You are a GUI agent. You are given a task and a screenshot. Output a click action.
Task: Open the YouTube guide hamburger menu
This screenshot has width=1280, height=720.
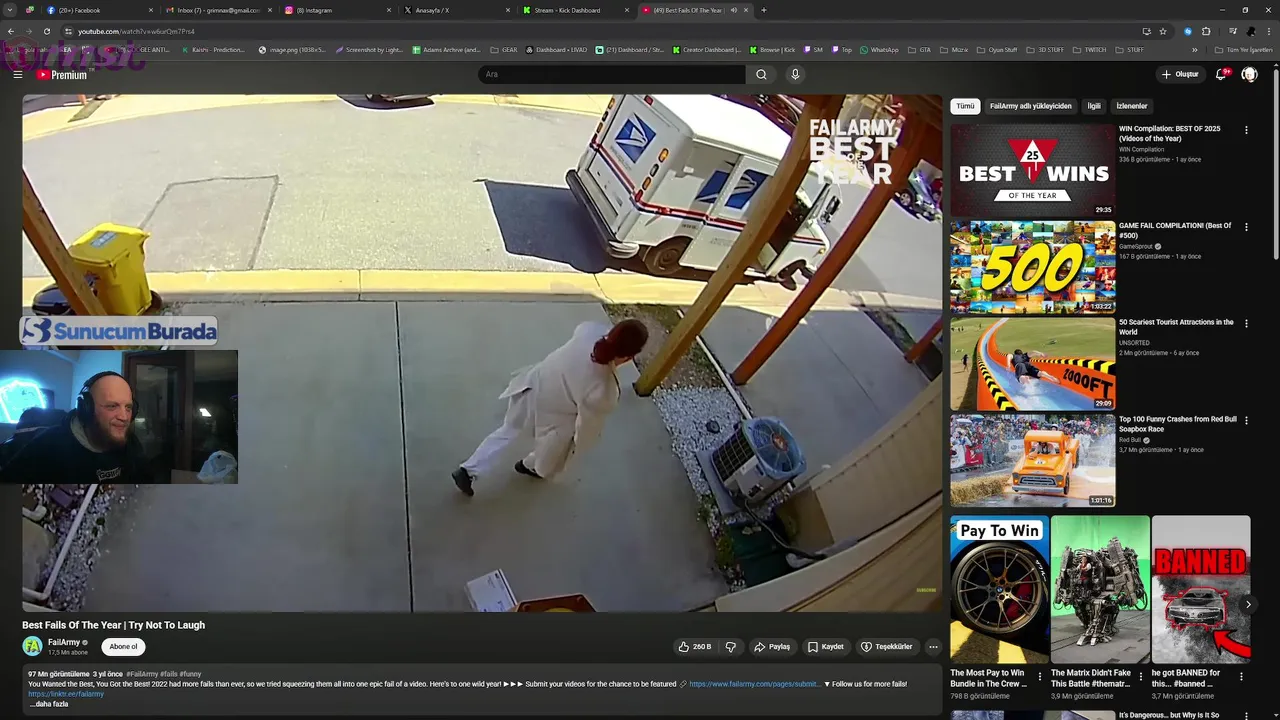coord(17,75)
